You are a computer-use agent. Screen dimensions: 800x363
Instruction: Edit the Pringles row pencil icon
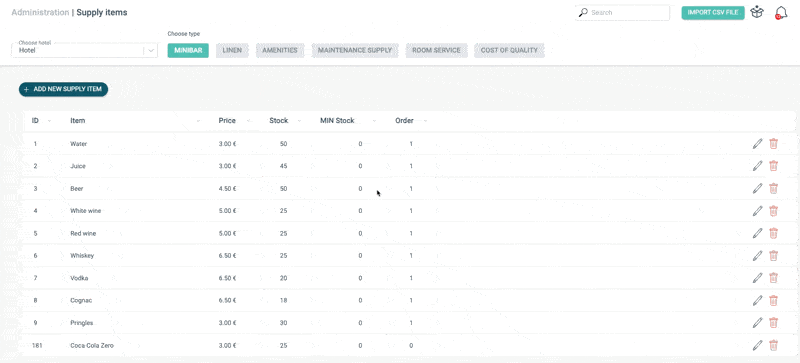[x=758, y=323]
